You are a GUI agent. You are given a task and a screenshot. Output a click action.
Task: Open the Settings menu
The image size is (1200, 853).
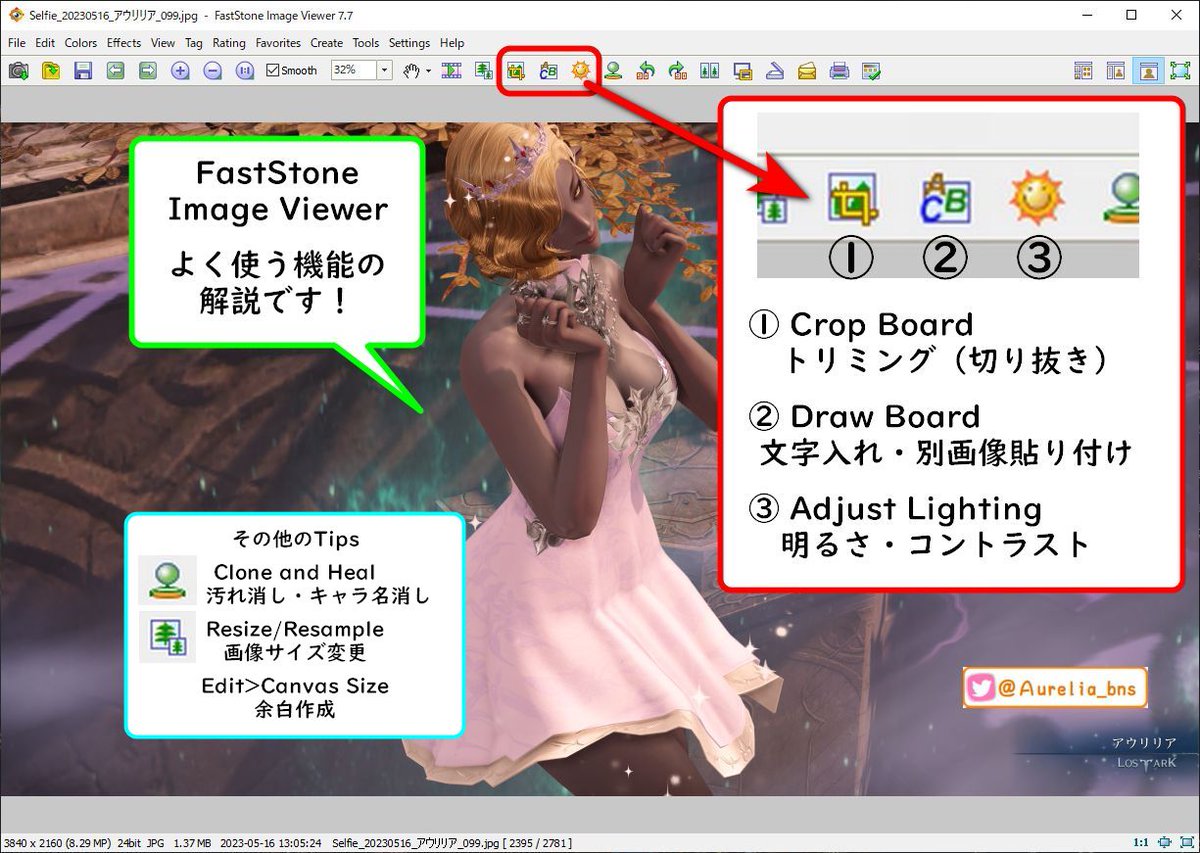tap(409, 43)
